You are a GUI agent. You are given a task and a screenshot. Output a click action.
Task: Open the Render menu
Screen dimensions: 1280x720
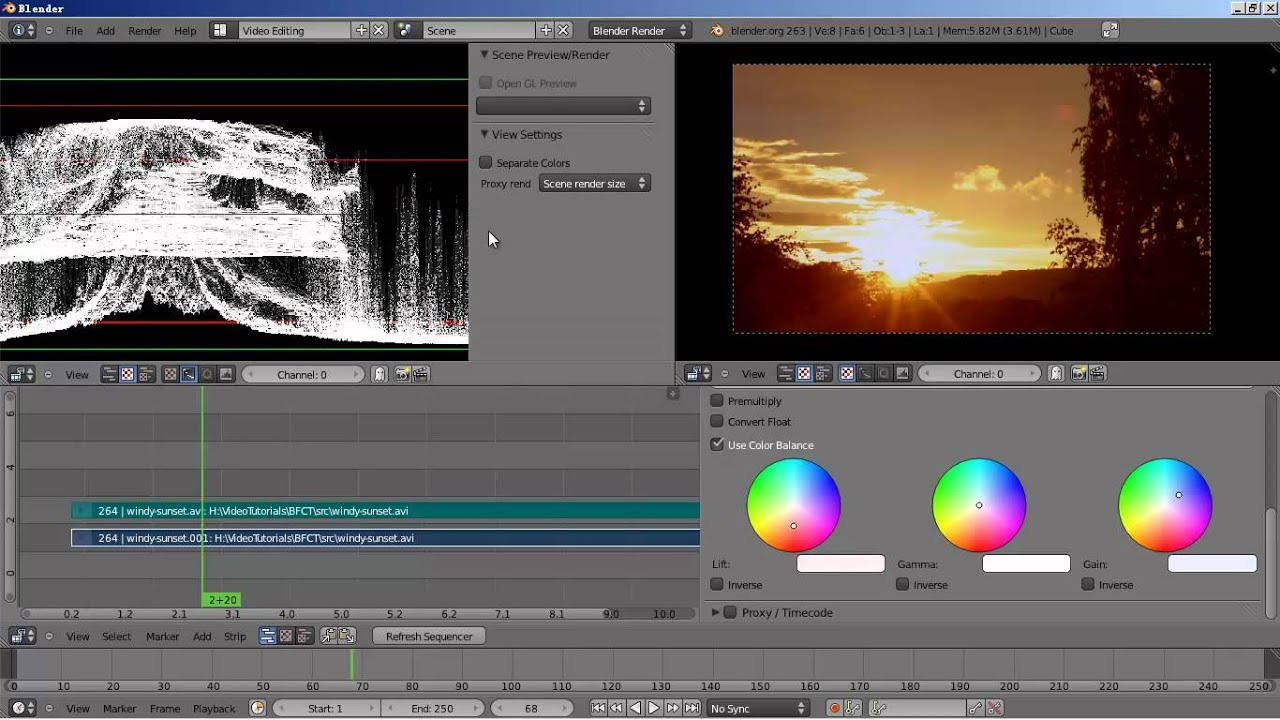tap(145, 30)
